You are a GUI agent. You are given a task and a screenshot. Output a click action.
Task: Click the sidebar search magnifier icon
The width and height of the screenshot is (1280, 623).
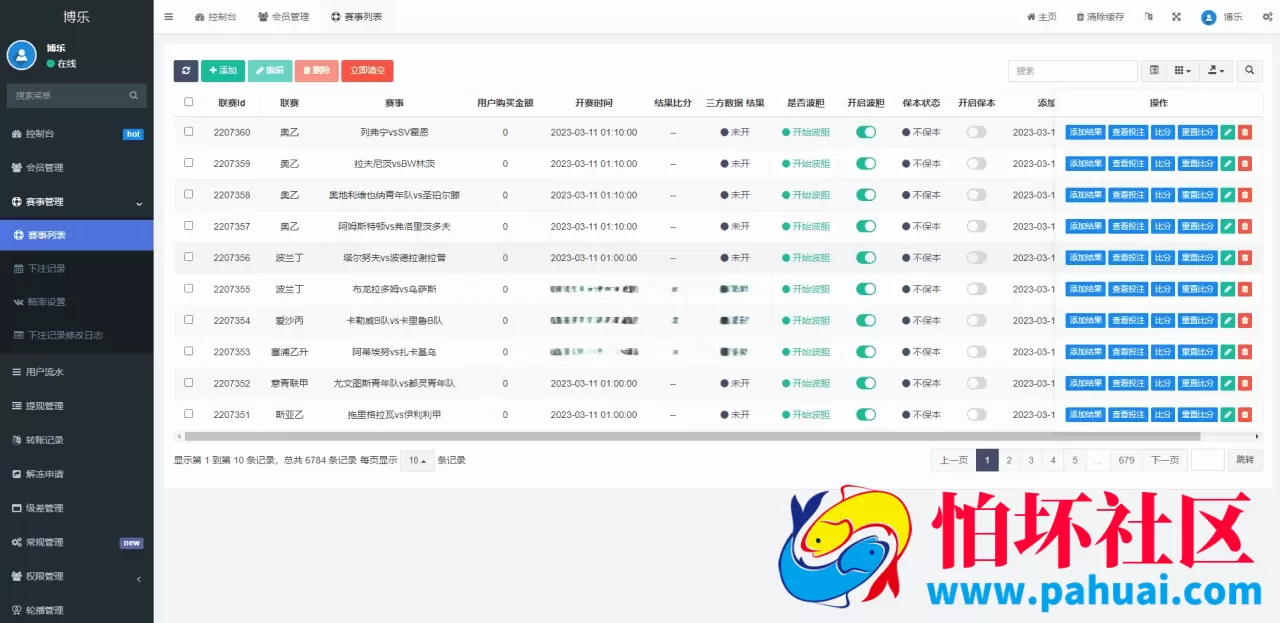pos(133,96)
